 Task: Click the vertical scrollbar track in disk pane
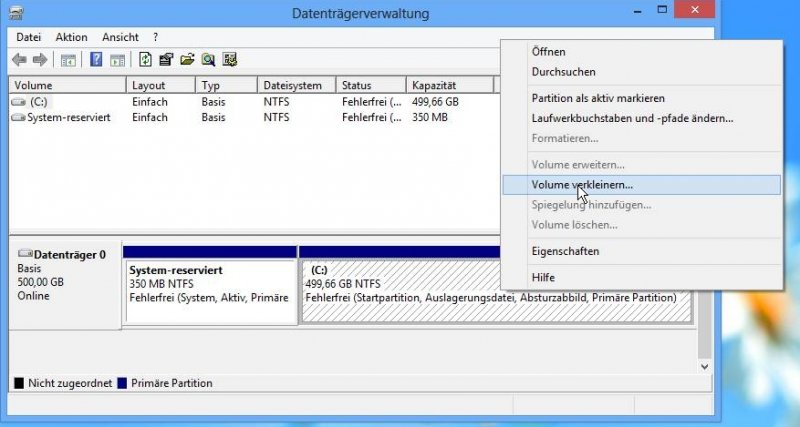[x=705, y=326]
